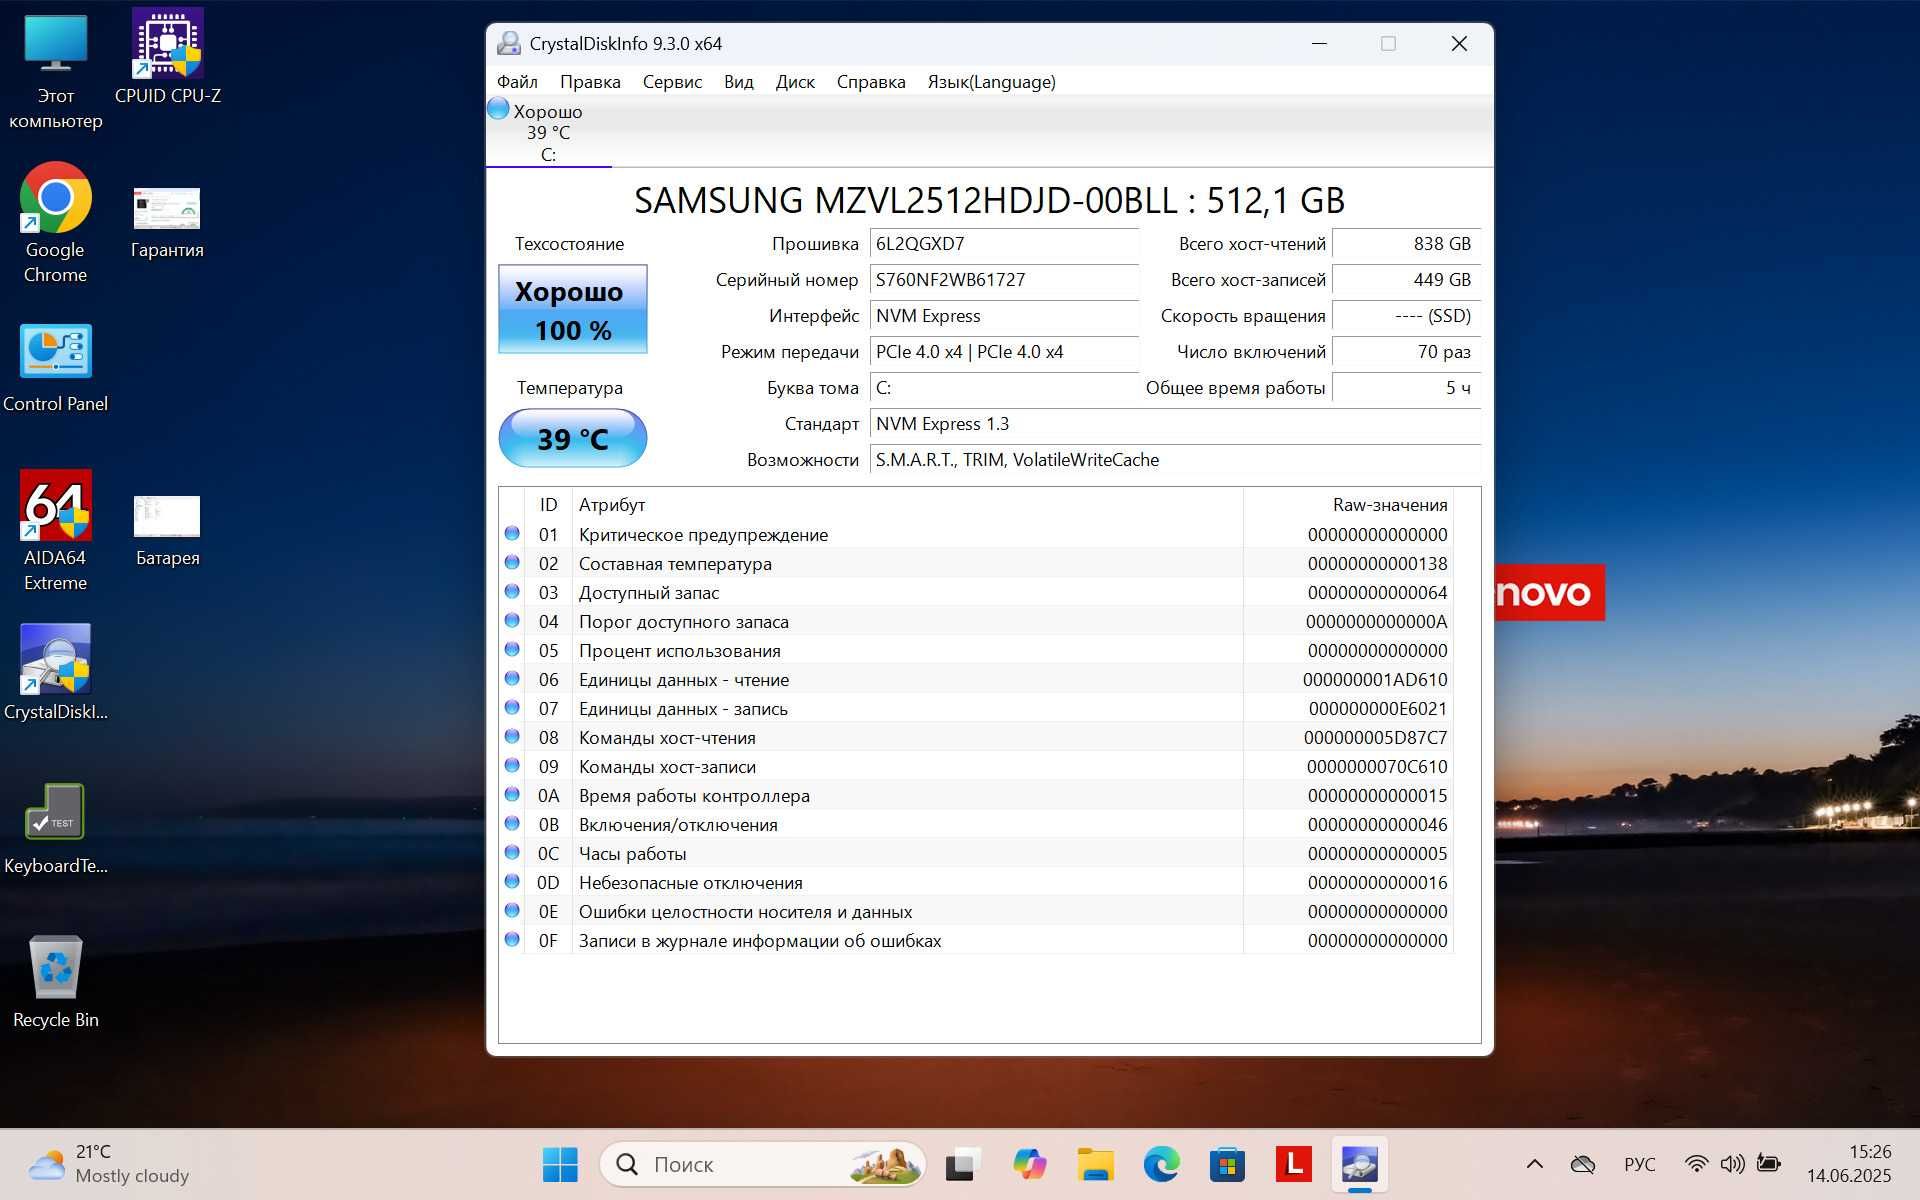Viewport: 1920px width, 1200px height.
Task: Click the Число включений value 70 раз
Action: tap(1406, 352)
